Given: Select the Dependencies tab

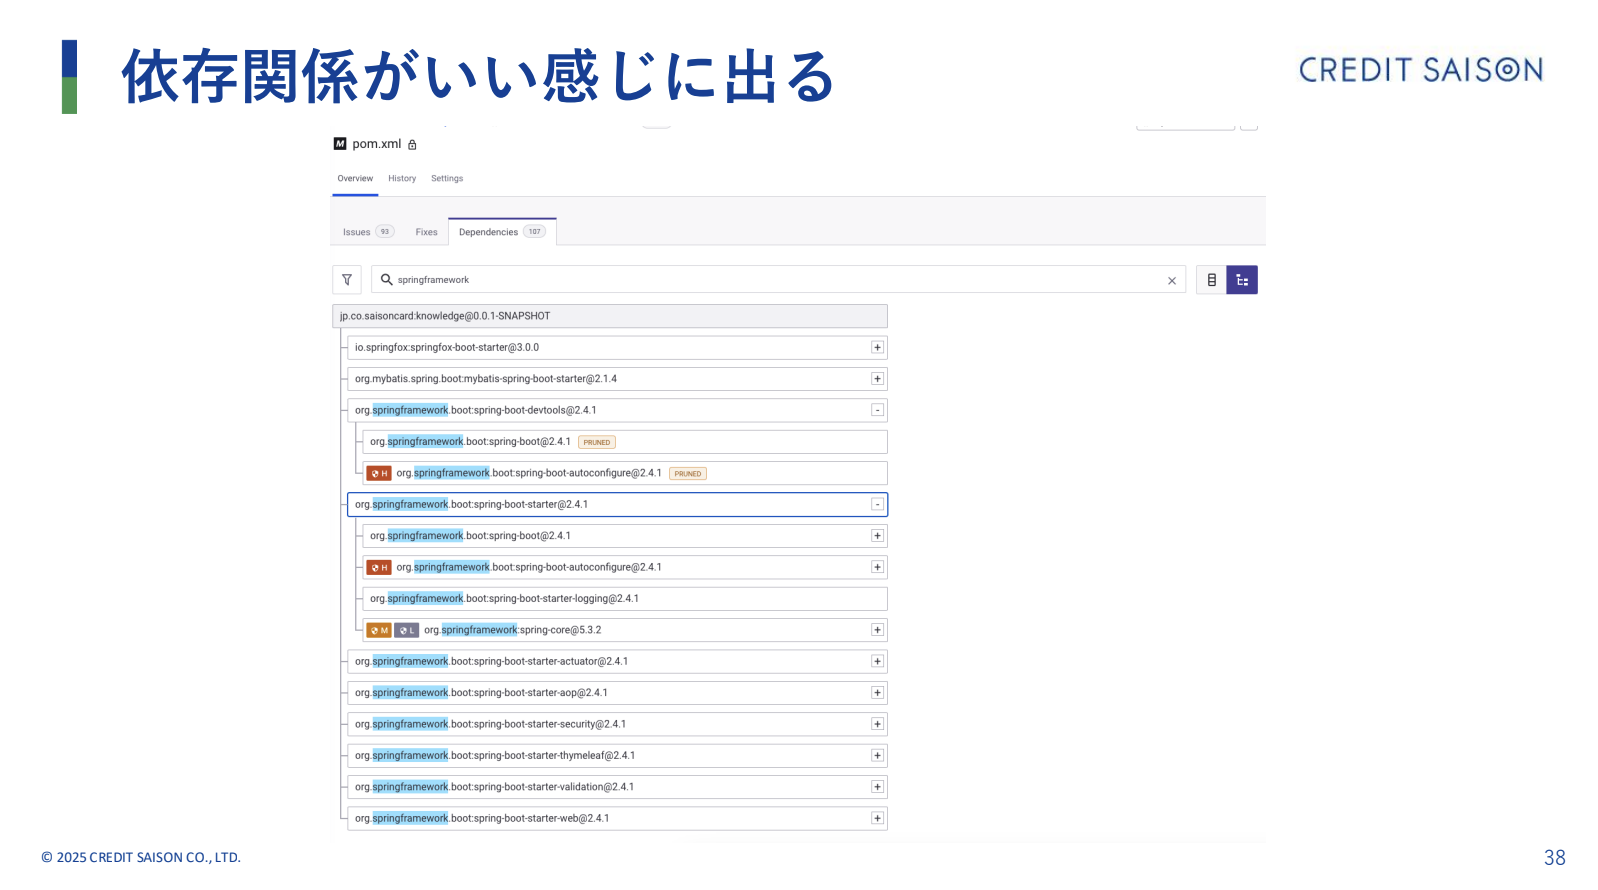Looking at the screenshot, I should [502, 232].
